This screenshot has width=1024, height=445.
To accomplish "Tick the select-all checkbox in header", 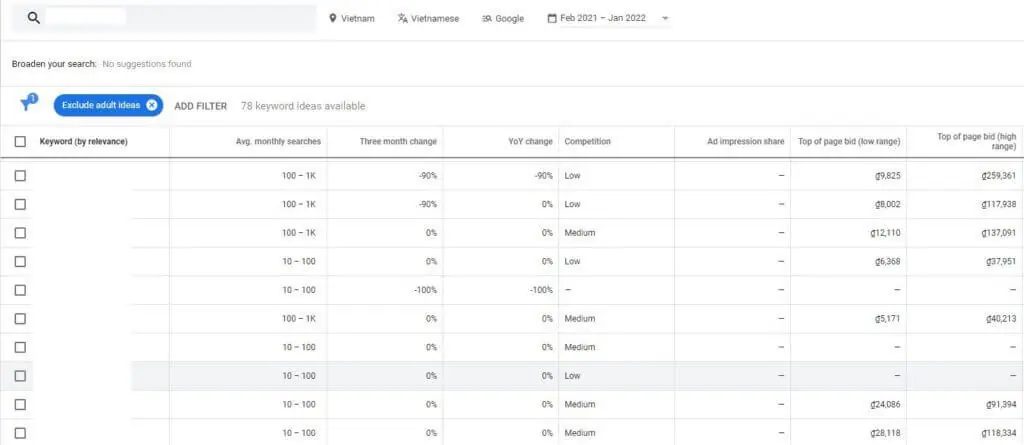I will point(20,142).
